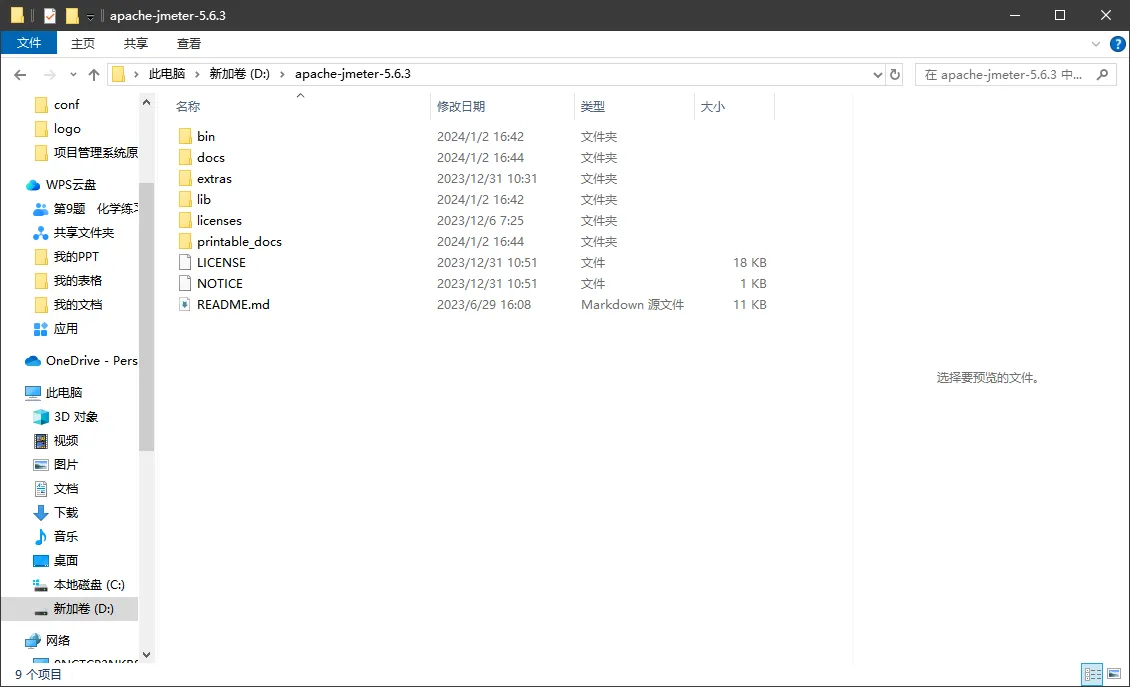Screen dimensions: 1130x687
Task: Sort by the 名称 column header
Action: click(188, 107)
